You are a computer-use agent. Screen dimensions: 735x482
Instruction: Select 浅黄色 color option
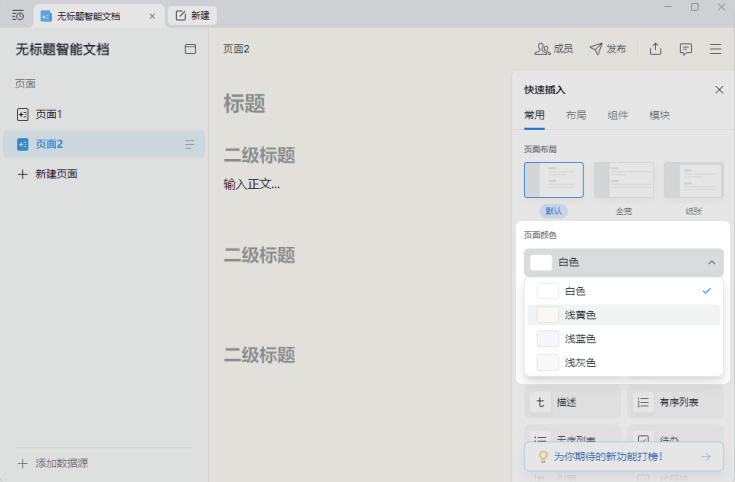(x=623, y=315)
